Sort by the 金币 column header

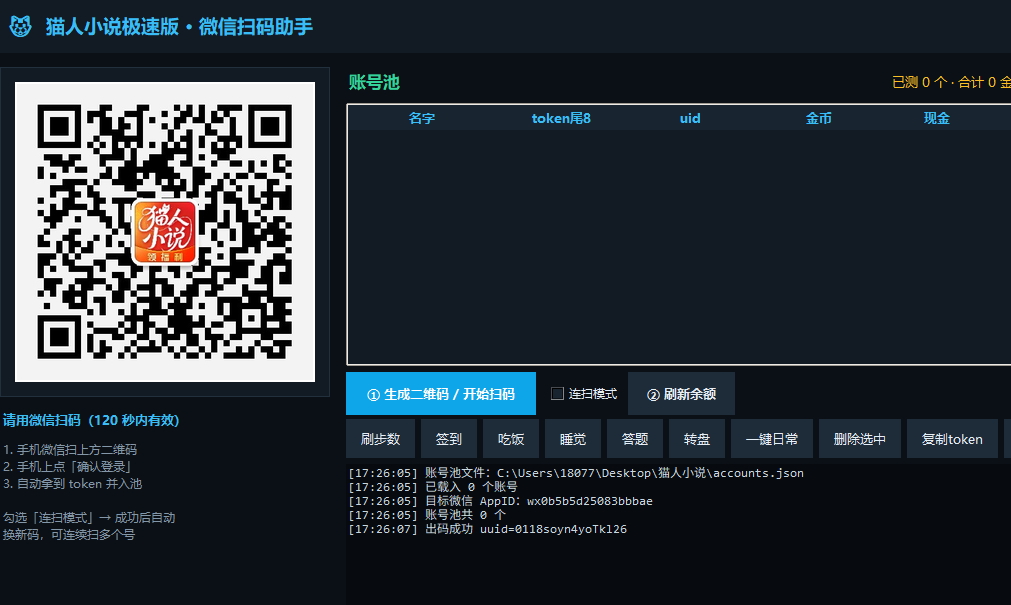click(818, 118)
